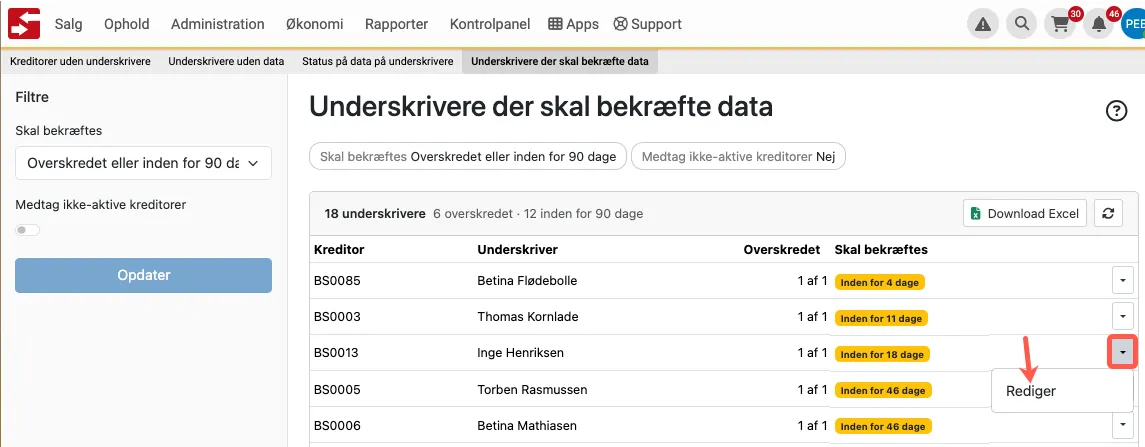Switch to Kreditorer uden underskrivere tab

[80, 61]
